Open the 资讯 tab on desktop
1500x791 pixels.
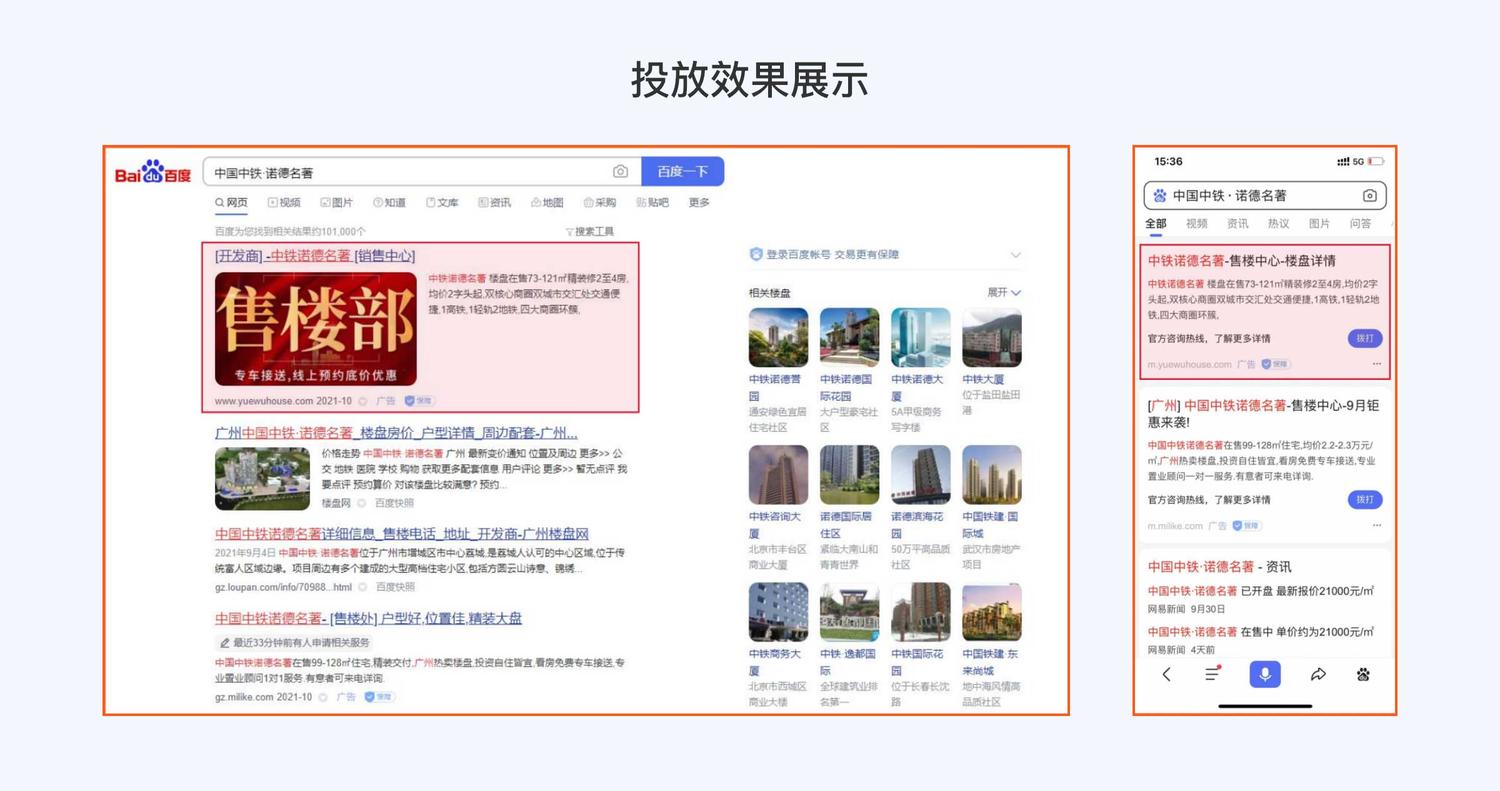[495, 202]
